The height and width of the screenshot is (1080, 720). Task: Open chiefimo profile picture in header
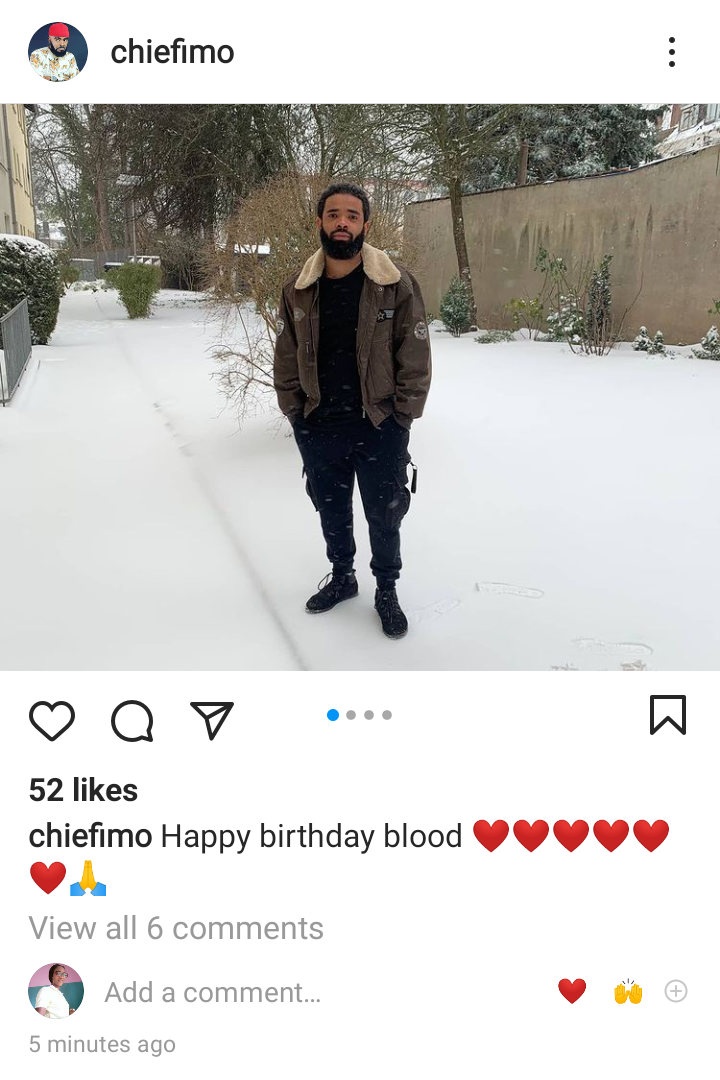(58, 52)
